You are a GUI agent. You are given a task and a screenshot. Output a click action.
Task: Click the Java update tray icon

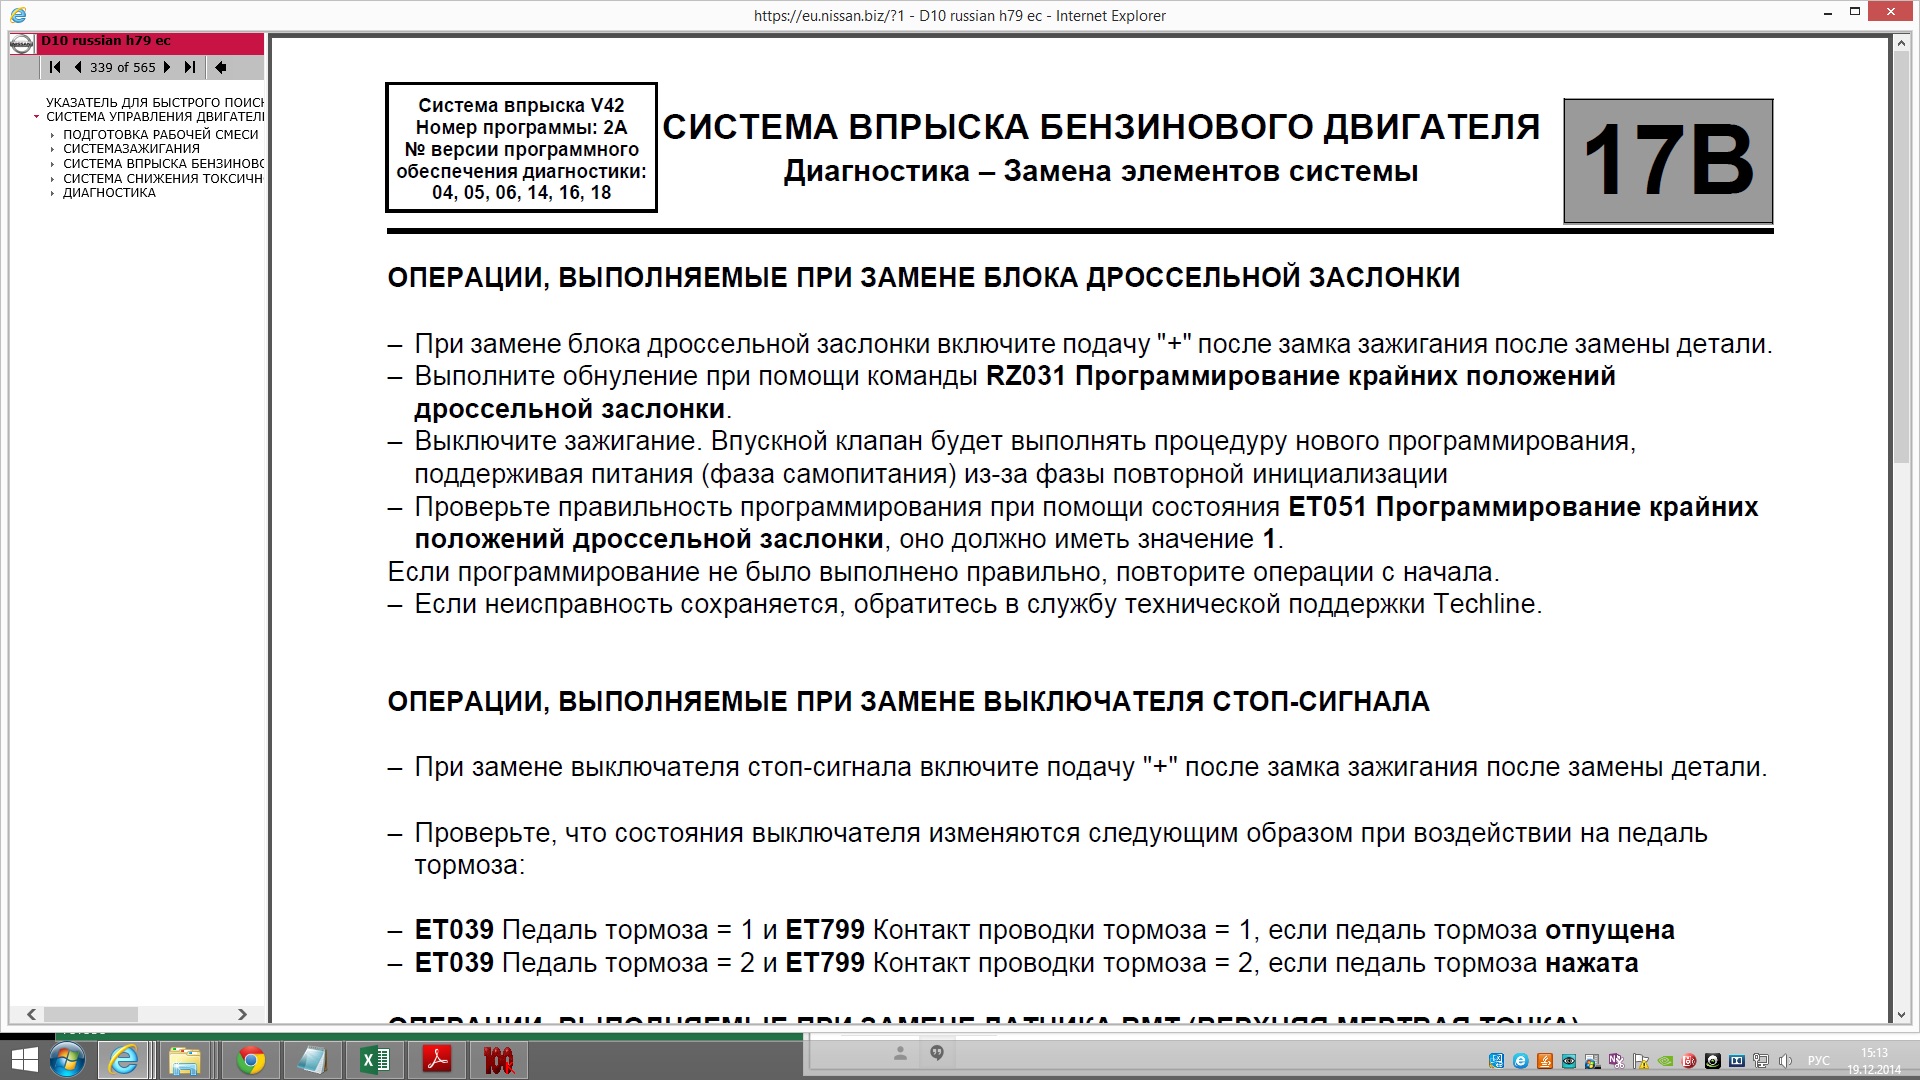pos(1545,1061)
